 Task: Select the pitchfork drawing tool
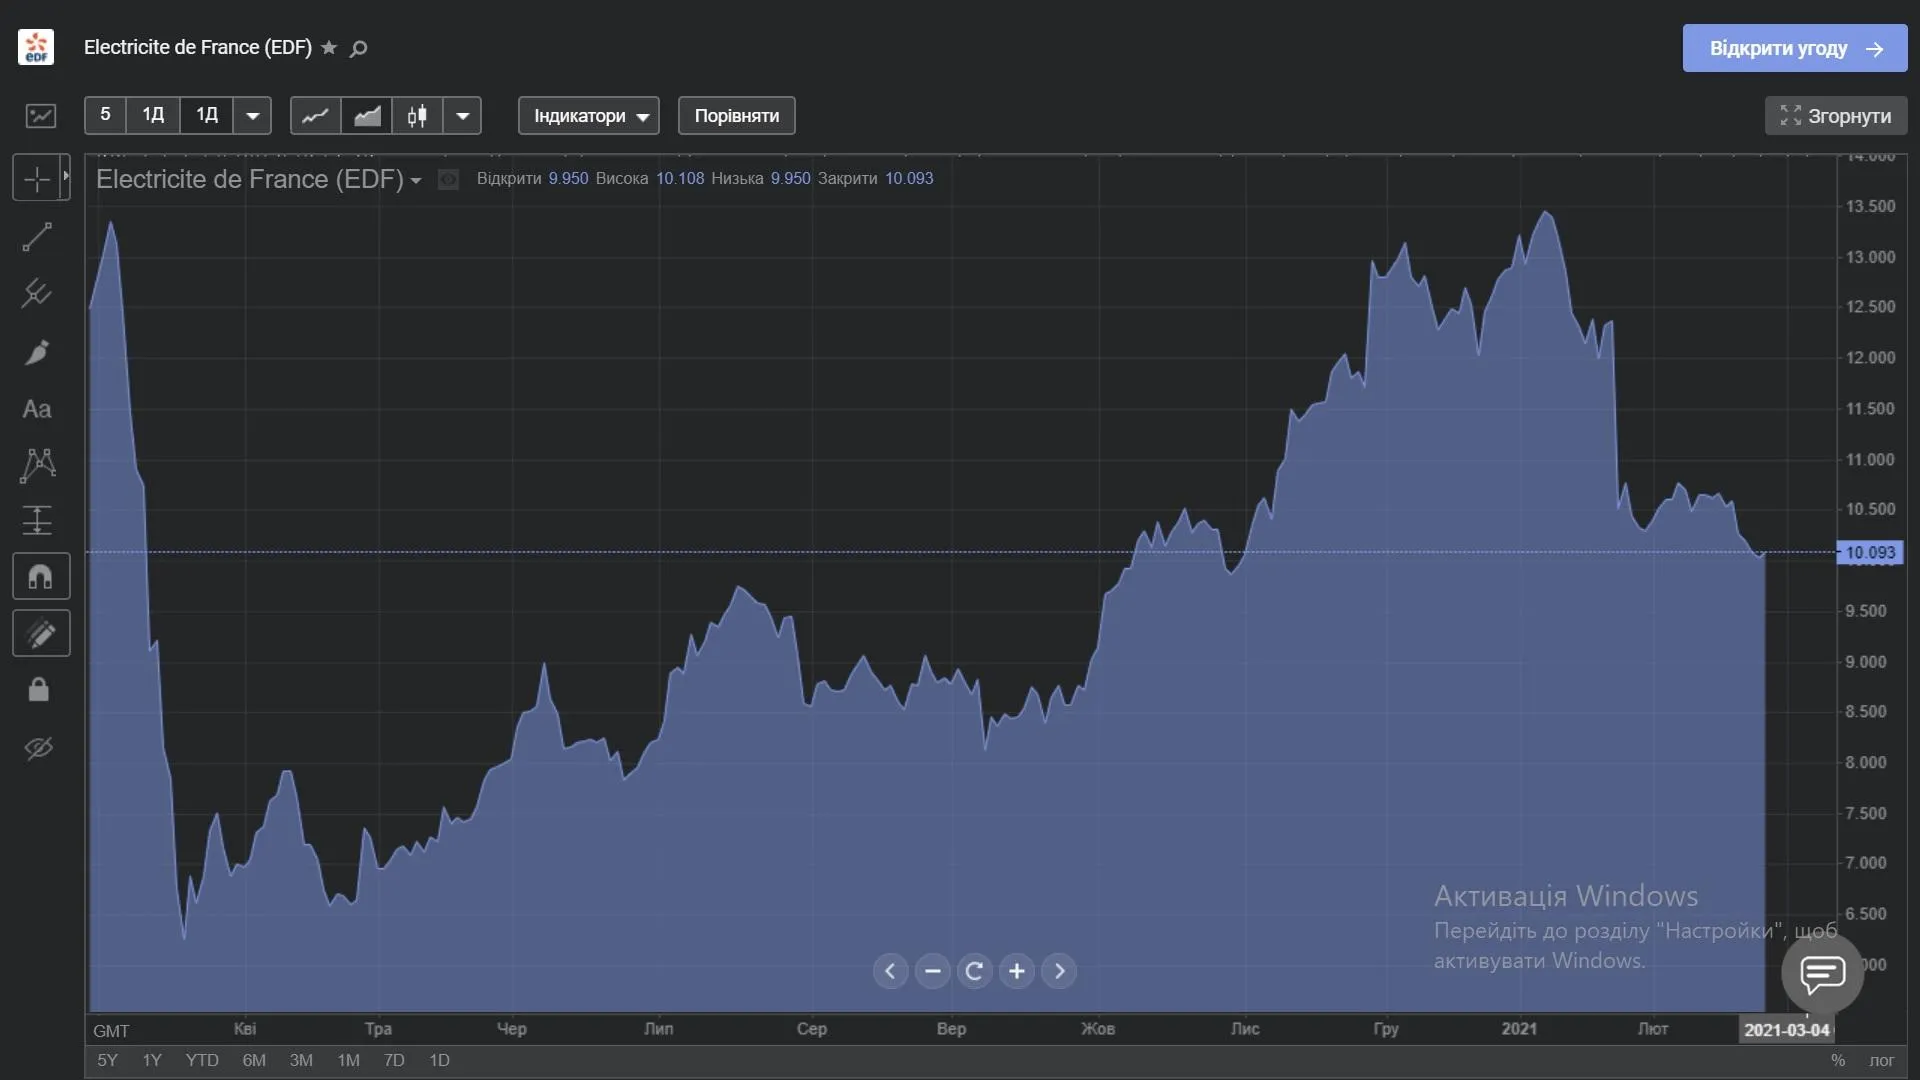pyautogui.click(x=37, y=293)
